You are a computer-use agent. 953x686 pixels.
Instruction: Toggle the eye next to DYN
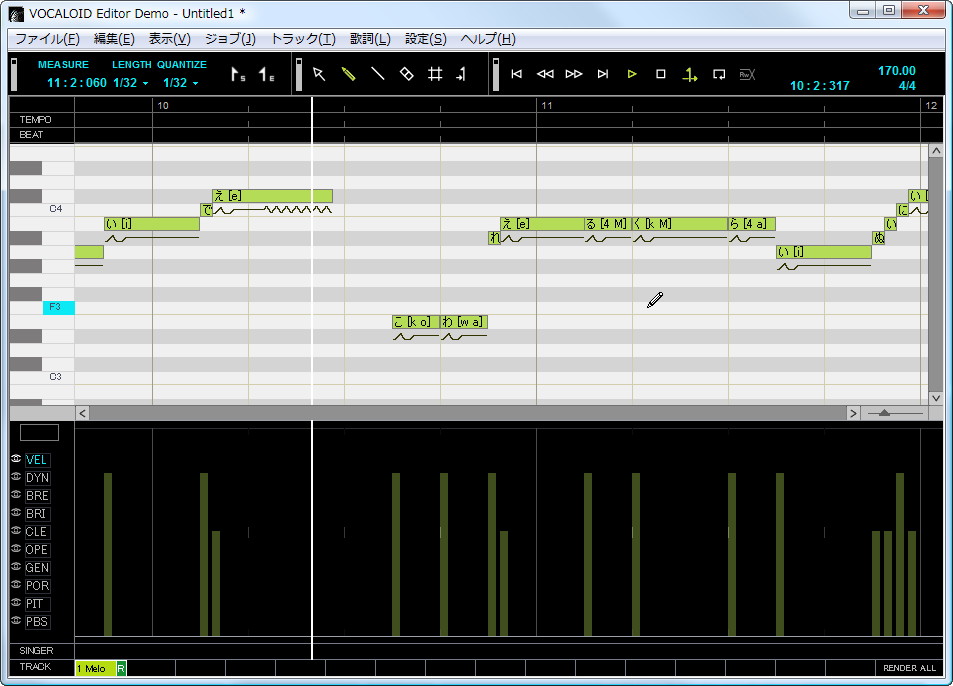click(16, 477)
